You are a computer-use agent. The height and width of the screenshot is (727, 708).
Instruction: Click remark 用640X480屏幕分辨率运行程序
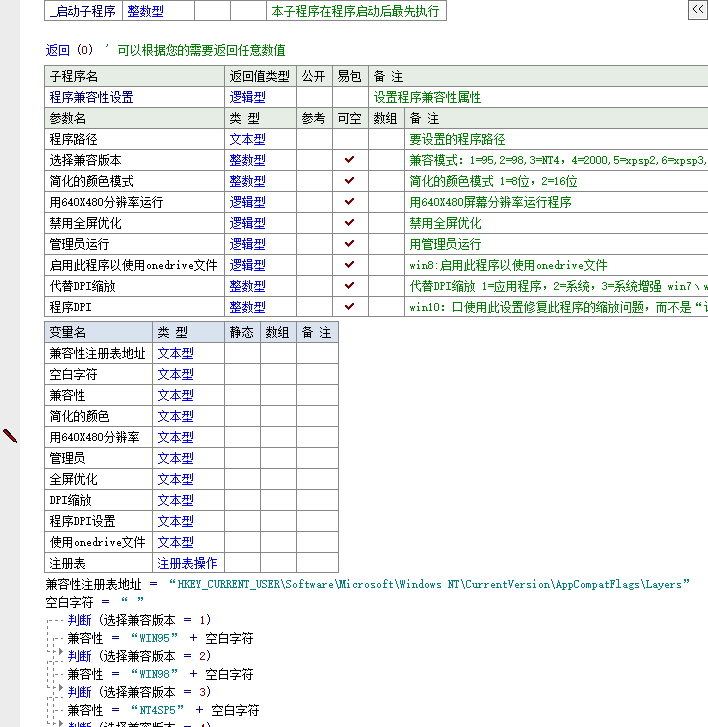pos(491,202)
